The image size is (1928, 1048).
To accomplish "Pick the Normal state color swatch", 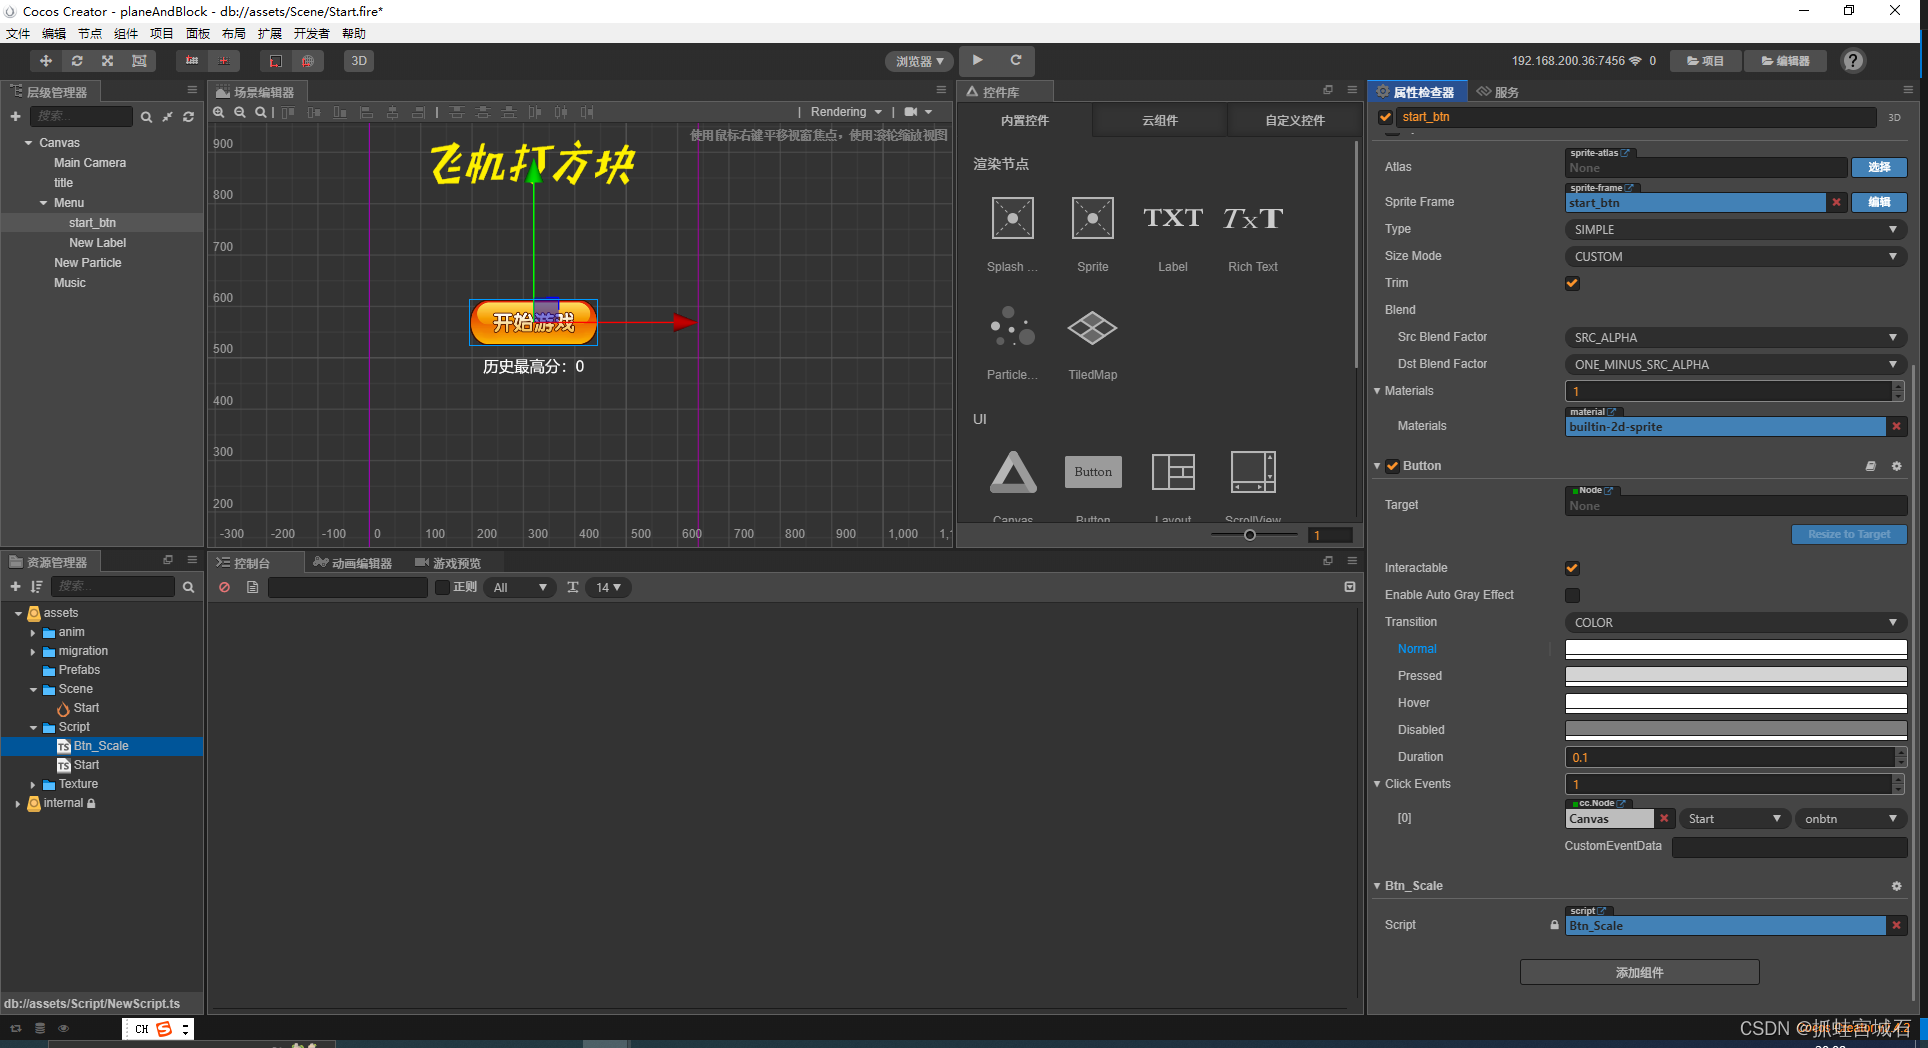I will tap(1735, 649).
